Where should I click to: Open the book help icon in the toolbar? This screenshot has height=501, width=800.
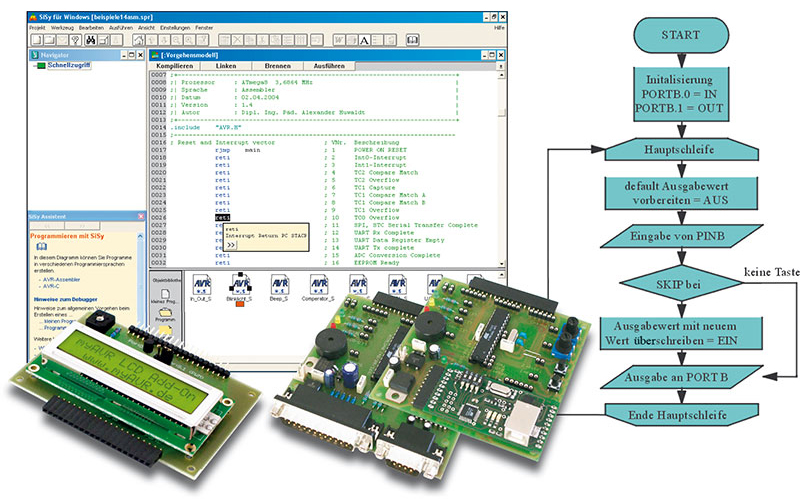(412, 40)
